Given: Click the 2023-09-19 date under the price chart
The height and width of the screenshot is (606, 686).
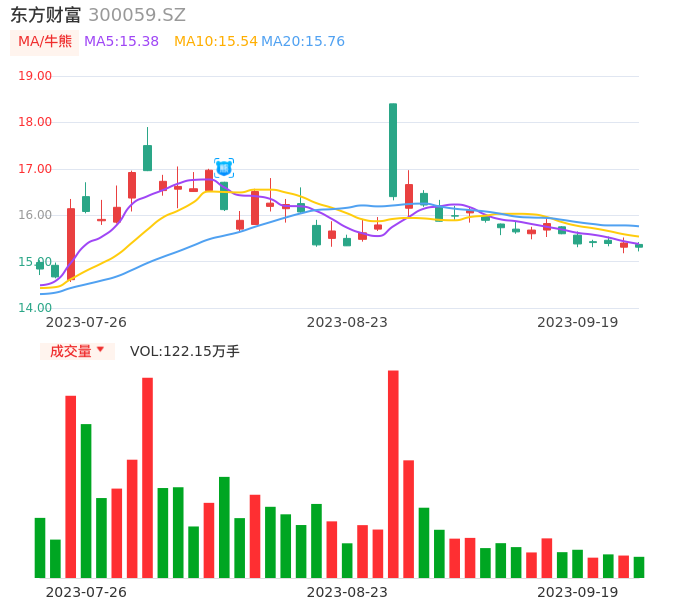Looking at the screenshot, I should coord(578,322).
